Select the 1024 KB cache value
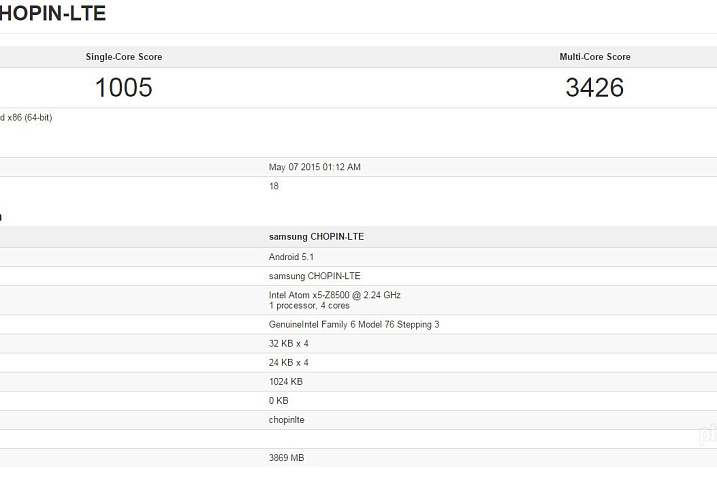 (286, 381)
